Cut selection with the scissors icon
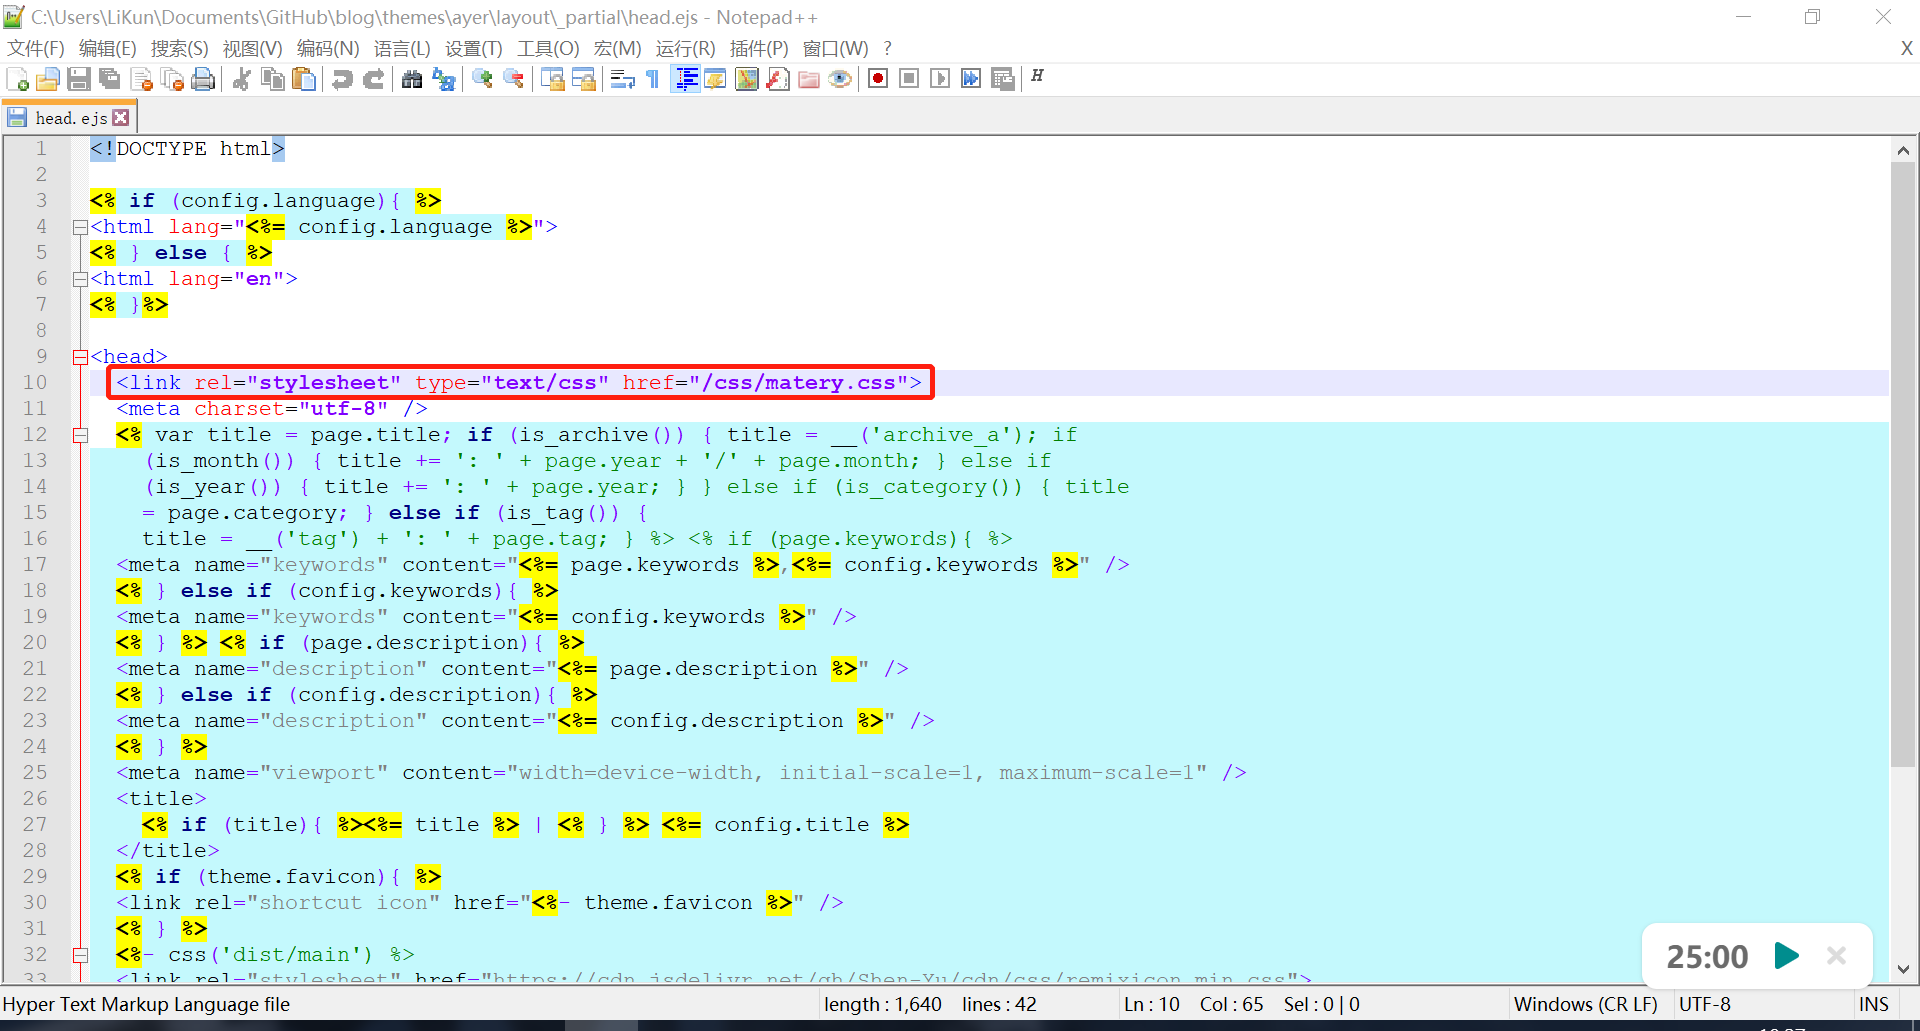The width and height of the screenshot is (1920, 1031). point(241,79)
